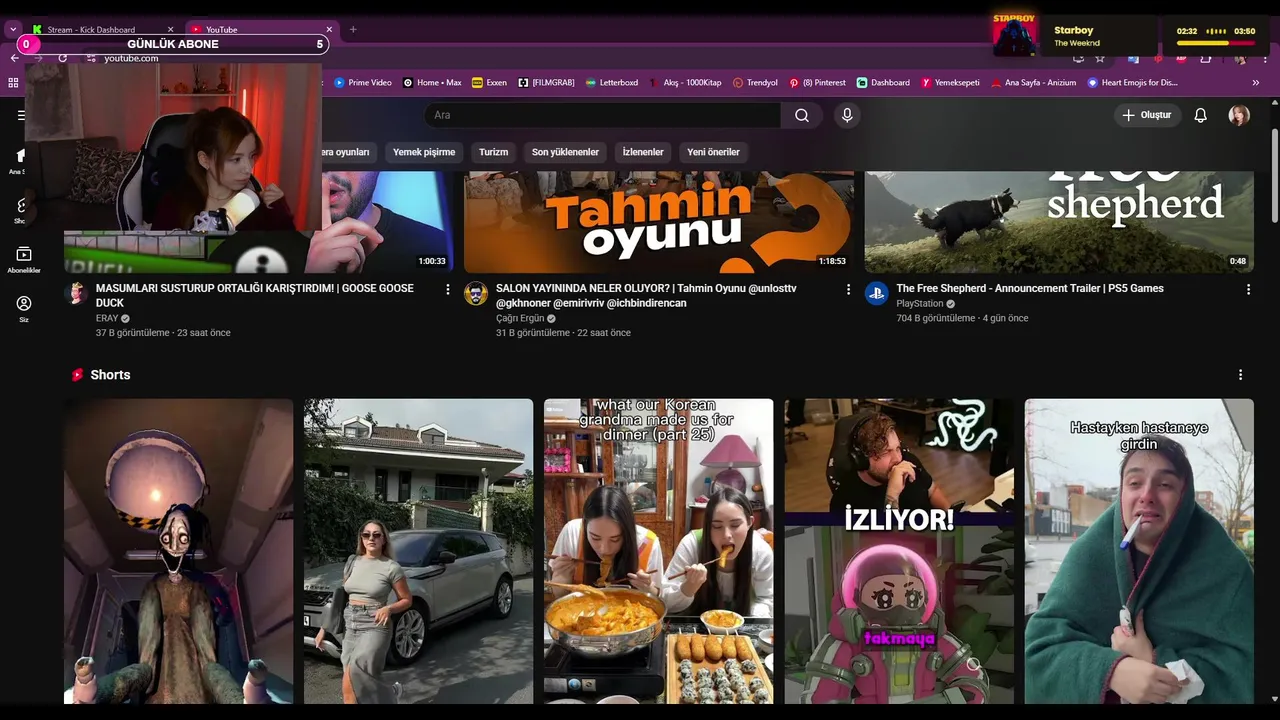
Task: Reload the page with the refresh icon
Action: click(x=63, y=58)
